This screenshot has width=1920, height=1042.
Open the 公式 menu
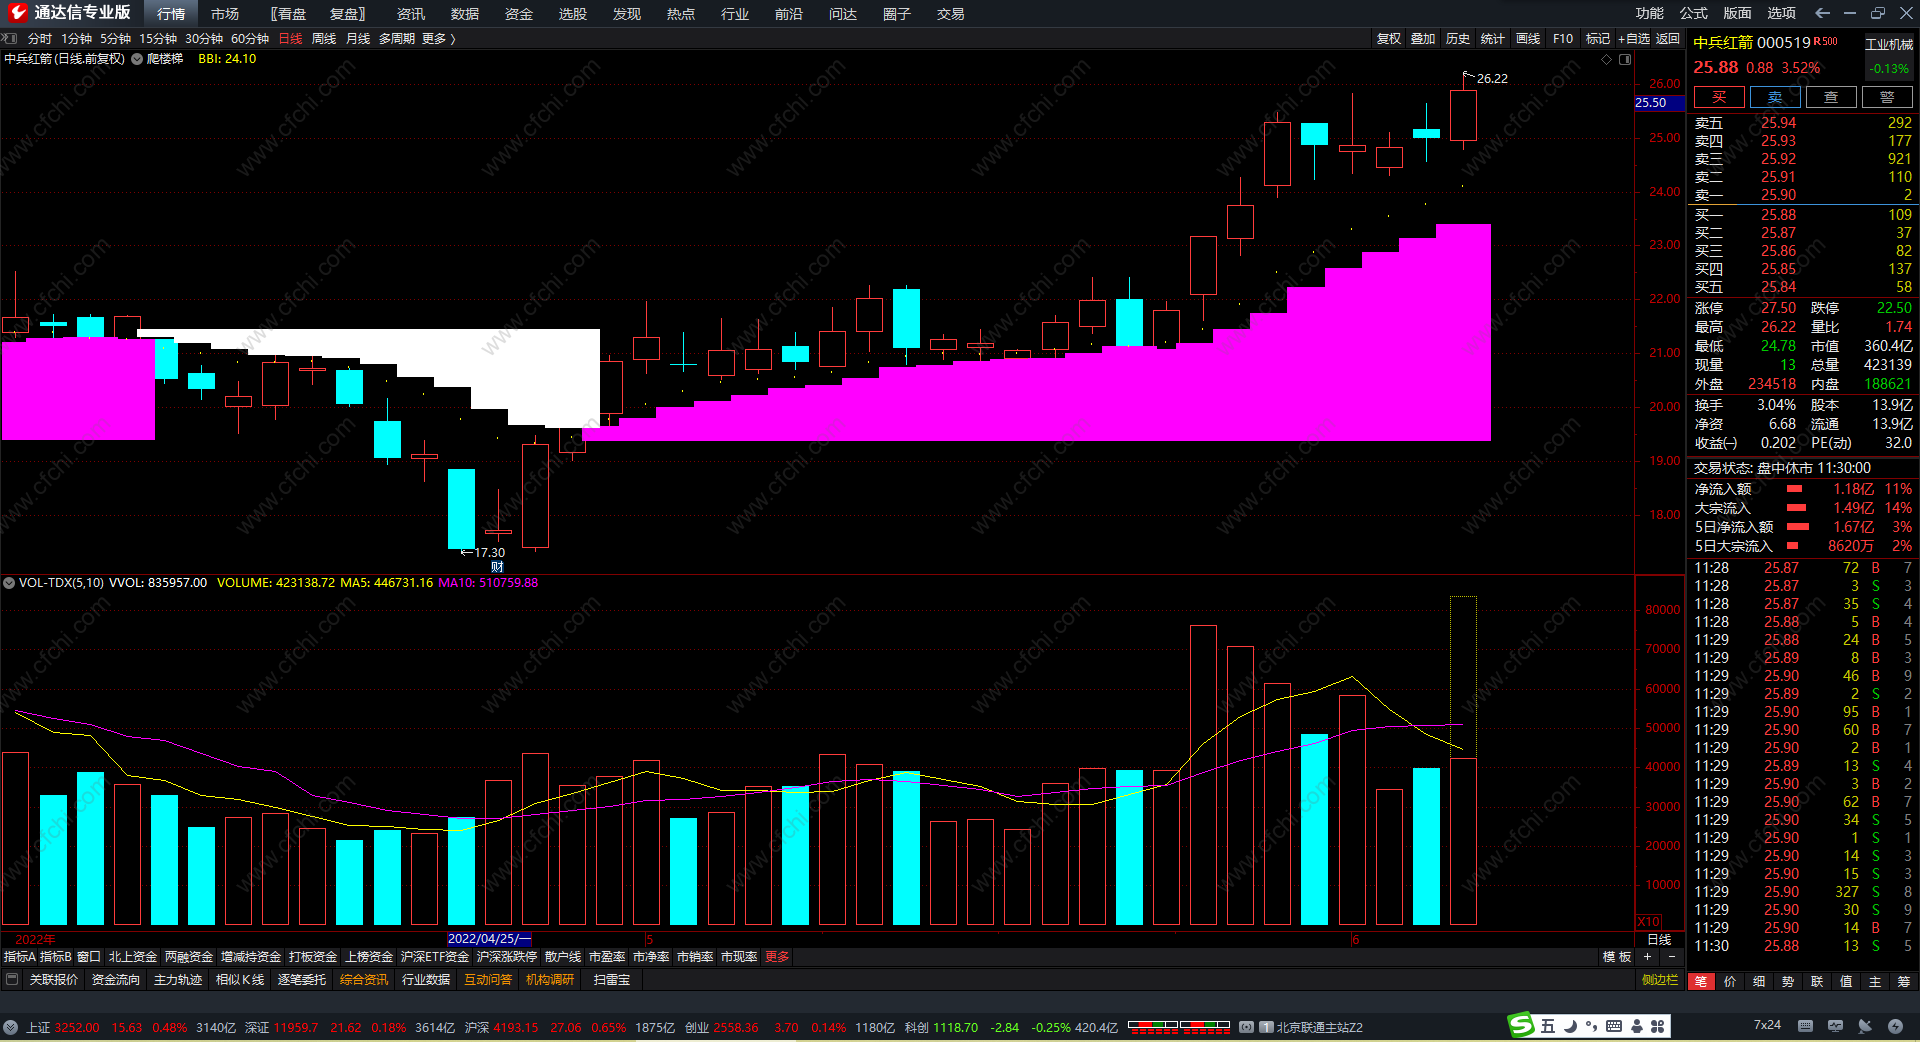tap(1694, 13)
